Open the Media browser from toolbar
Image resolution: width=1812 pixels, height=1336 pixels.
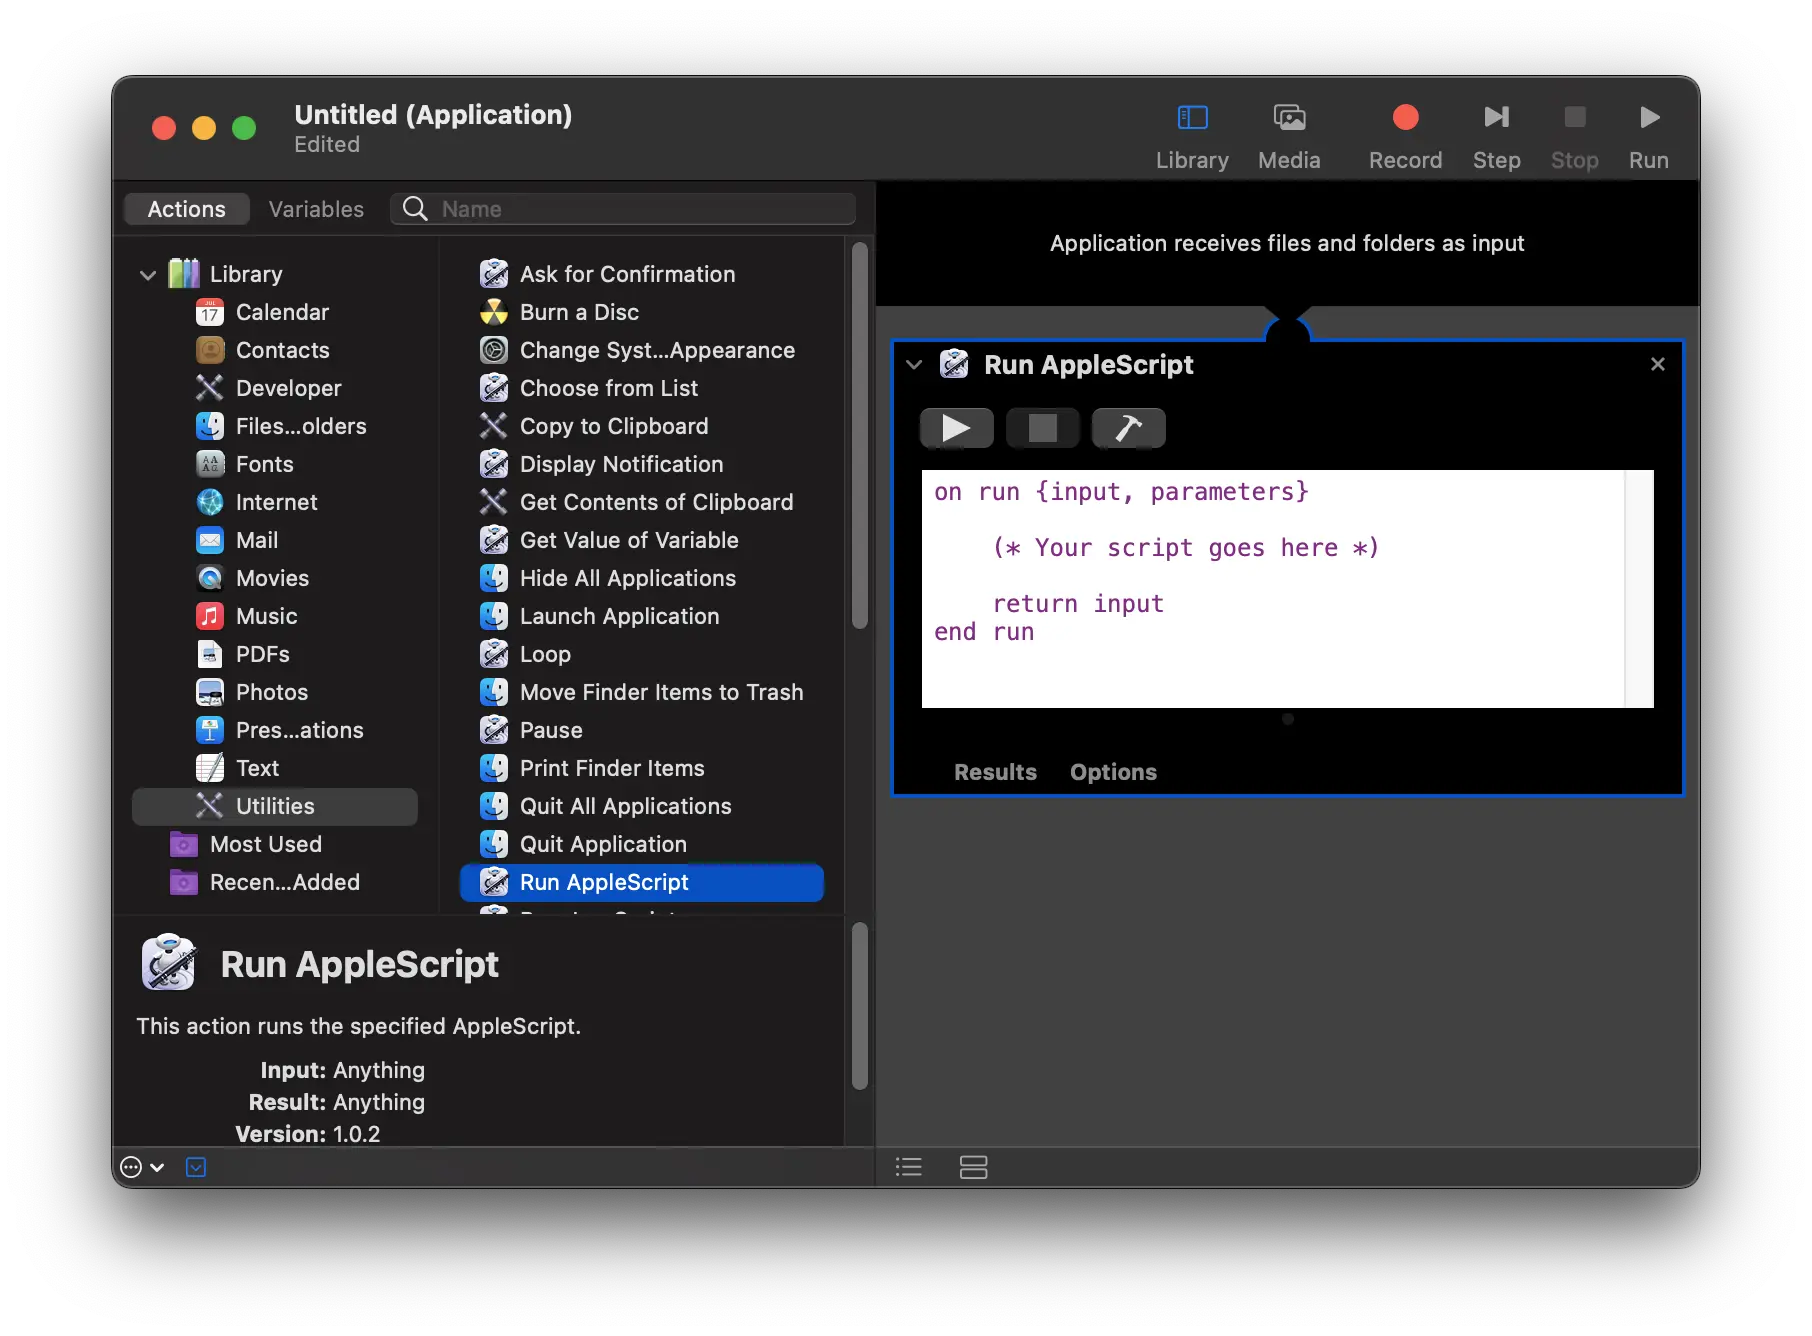1289,136
